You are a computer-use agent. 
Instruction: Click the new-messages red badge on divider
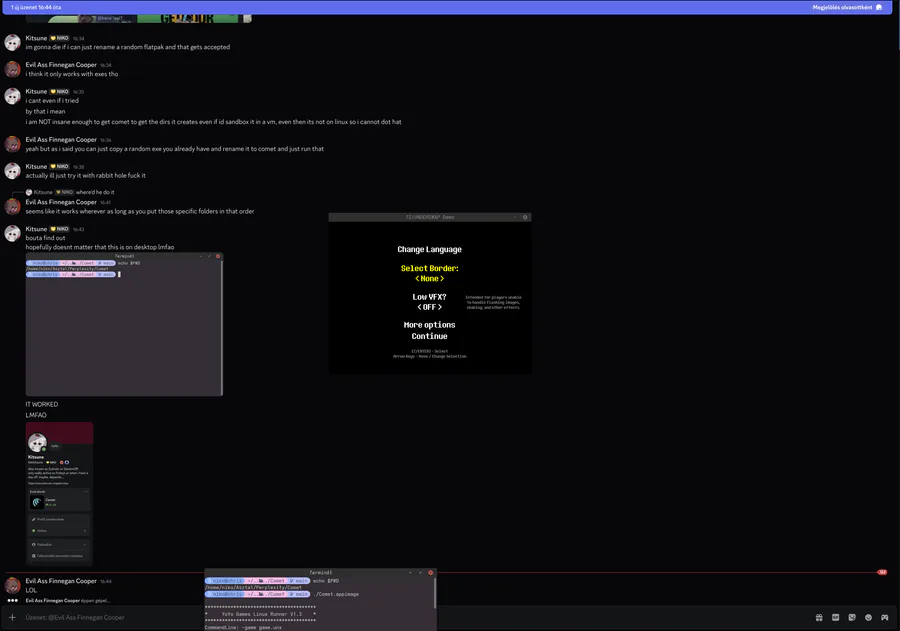[x=882, y=572]
